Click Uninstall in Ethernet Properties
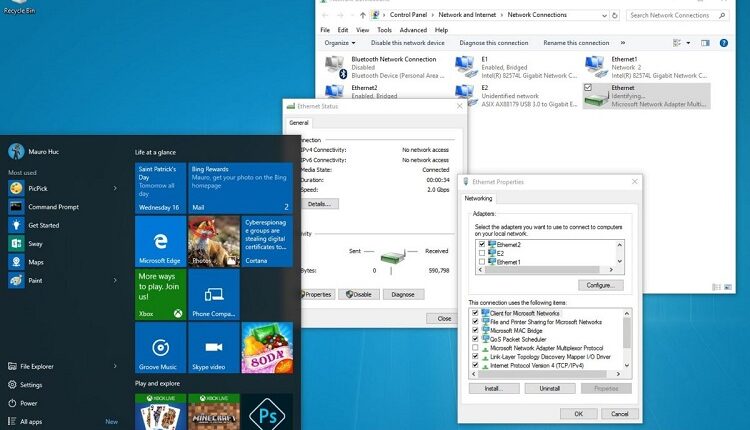The image size is (750, 430). (x=550, y=388)
